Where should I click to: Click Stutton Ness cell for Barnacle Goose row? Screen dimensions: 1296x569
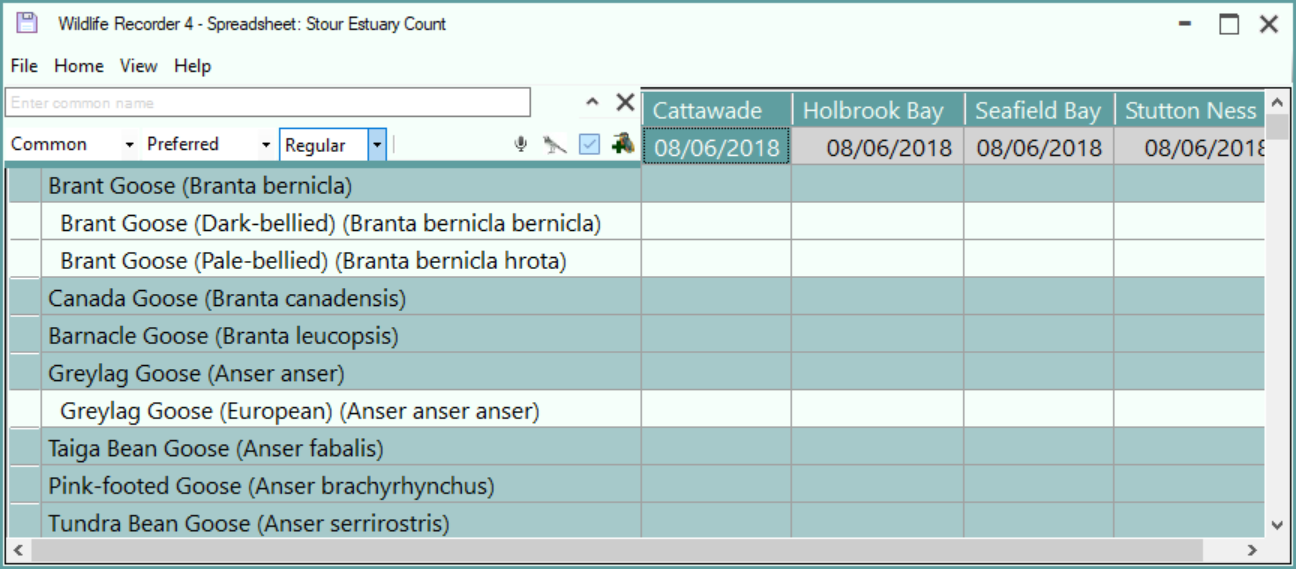[x=1190, y=336]
